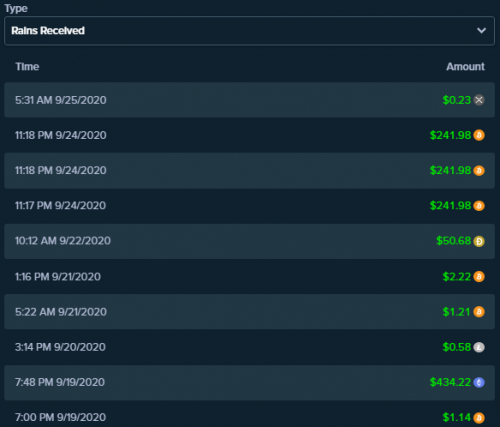
Task: Click Bitcoin icon on 11:18 PM unshaded row
Action: pos(479,135)
